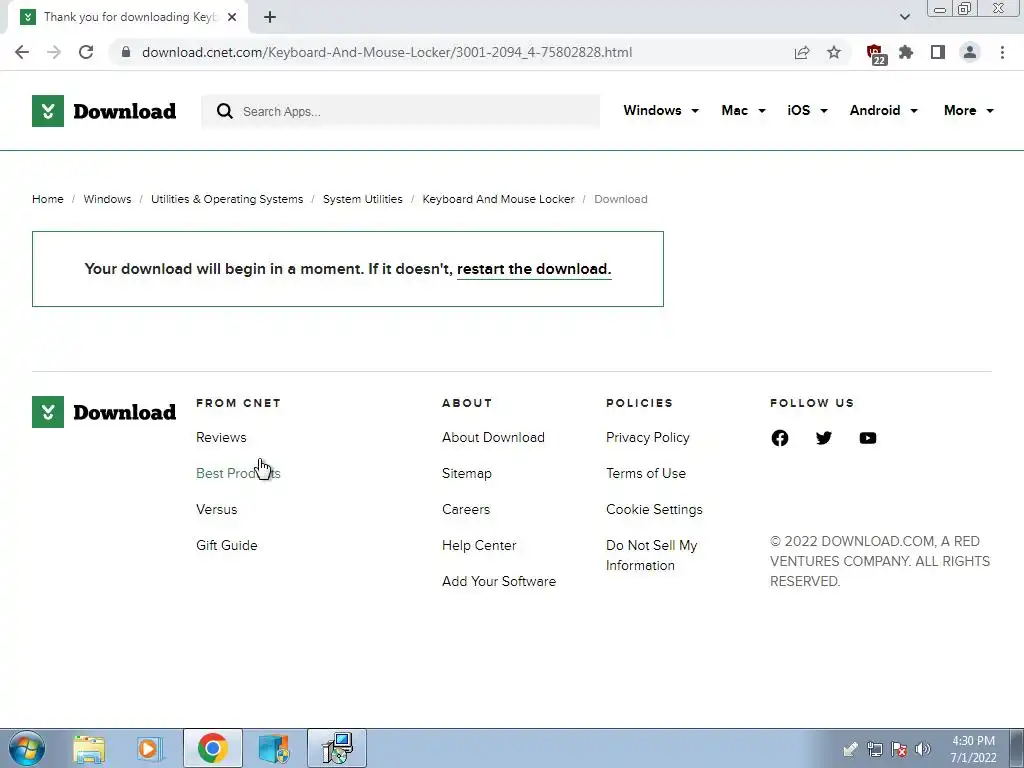Open Cookie Settings link
Image resolution: width=1024 pixels, height=768 pixels.
tap(654, 509)
